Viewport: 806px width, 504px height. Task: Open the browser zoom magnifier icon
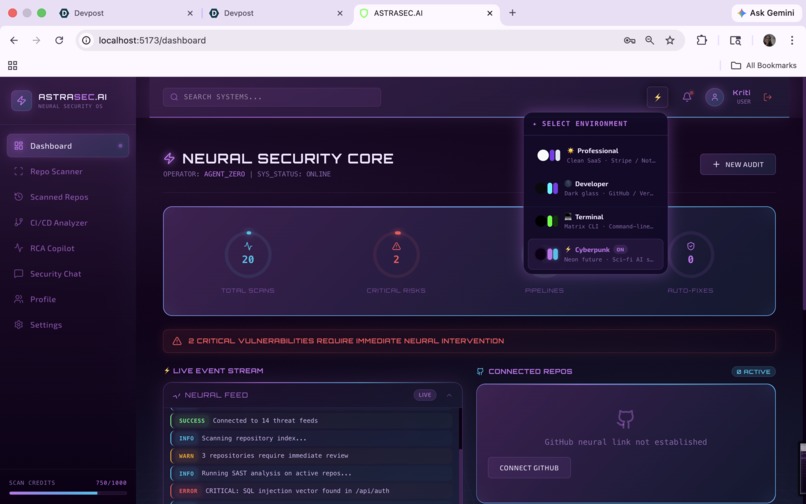click(650, 40)
